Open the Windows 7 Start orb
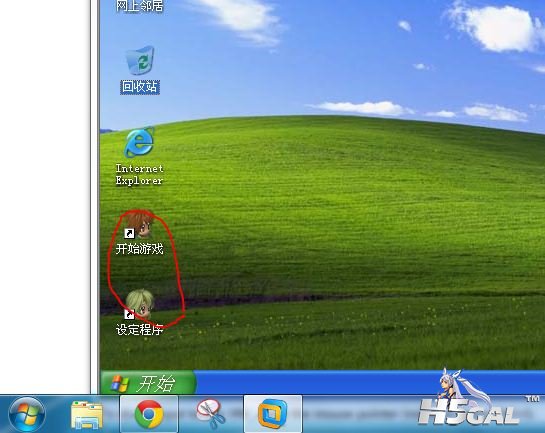 [x=27, y=414]
